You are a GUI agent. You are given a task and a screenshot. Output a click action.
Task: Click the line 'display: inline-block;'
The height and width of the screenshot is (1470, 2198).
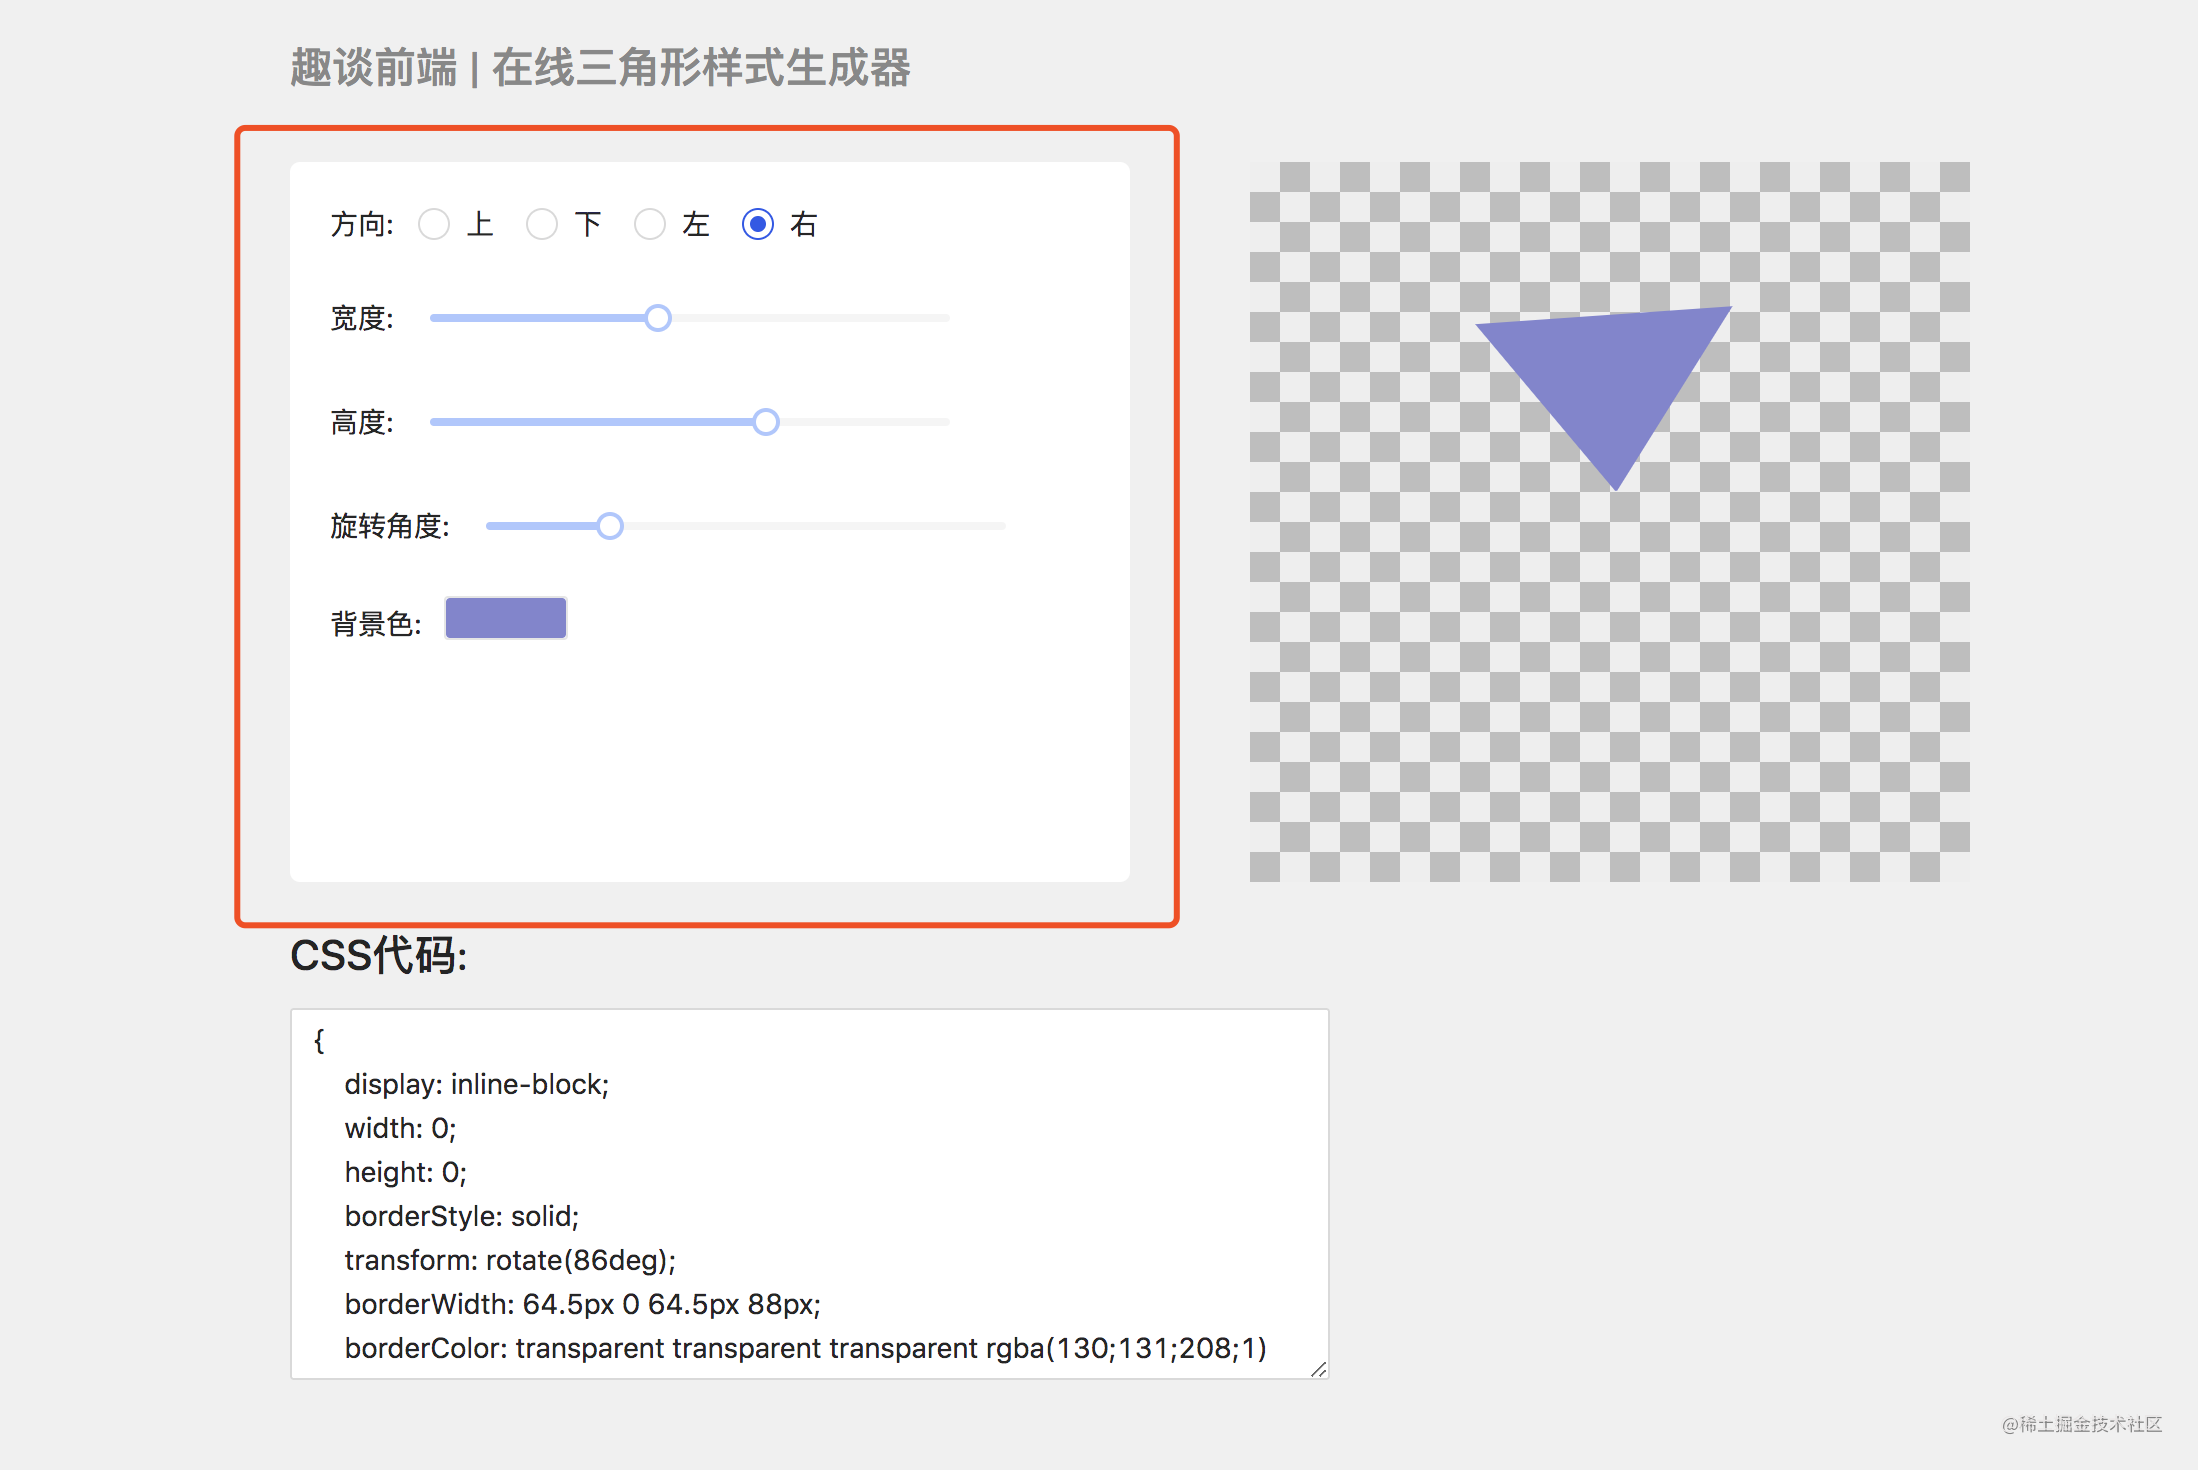477,1084
